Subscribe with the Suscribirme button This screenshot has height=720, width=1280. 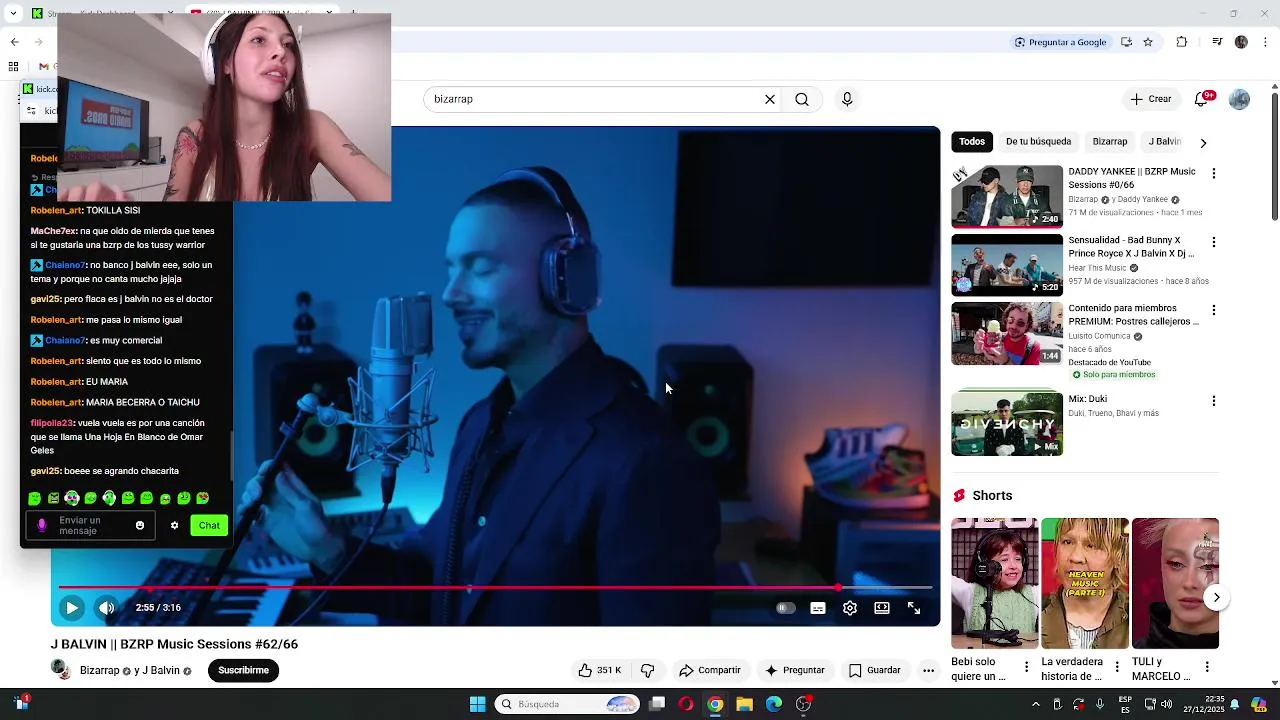tap(244, 670)
